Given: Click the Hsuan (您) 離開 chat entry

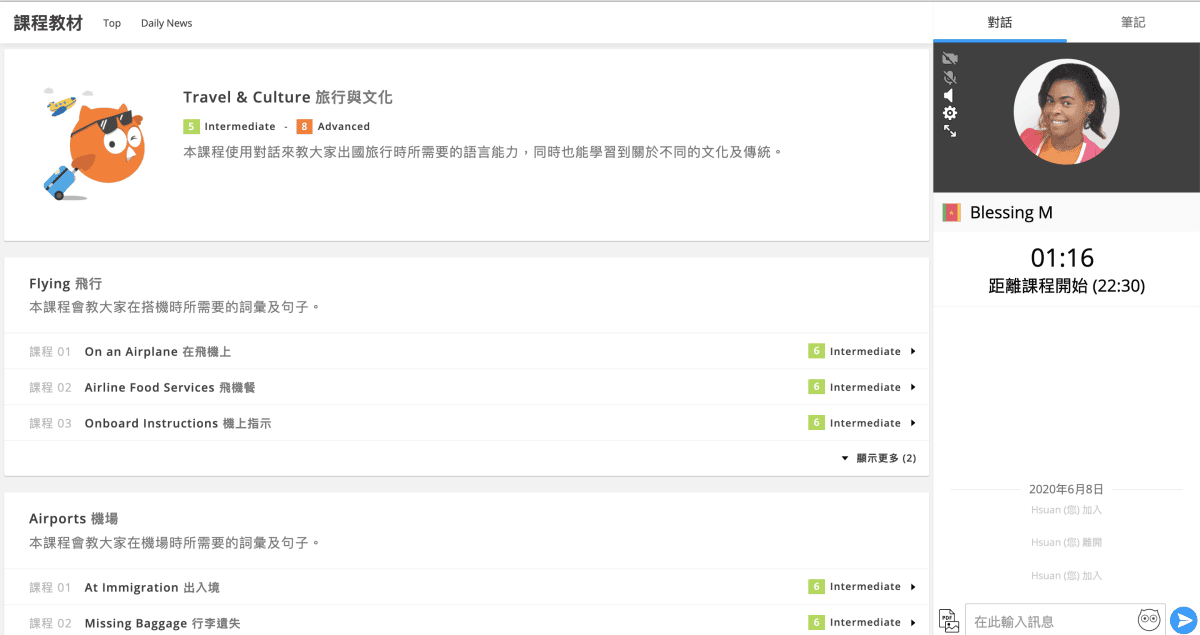Looking at the screenshot, I should [1066, 542].
